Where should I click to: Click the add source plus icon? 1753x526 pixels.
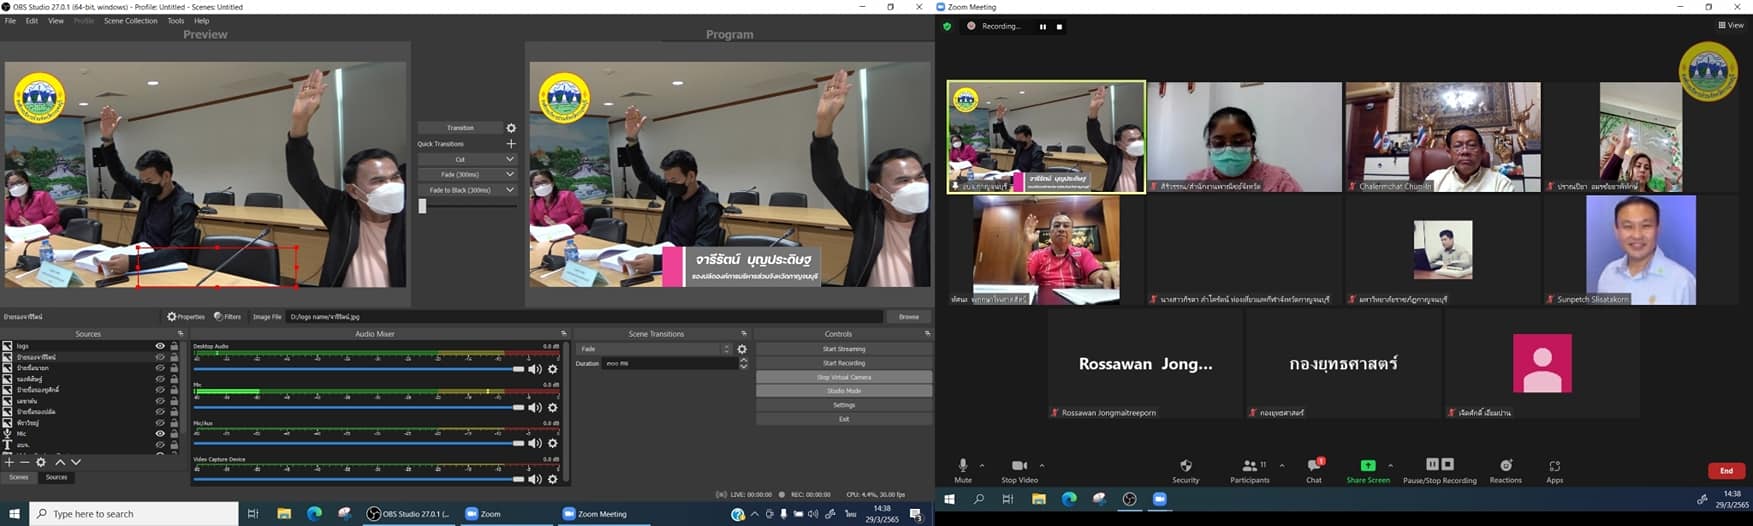coord(9,462)
